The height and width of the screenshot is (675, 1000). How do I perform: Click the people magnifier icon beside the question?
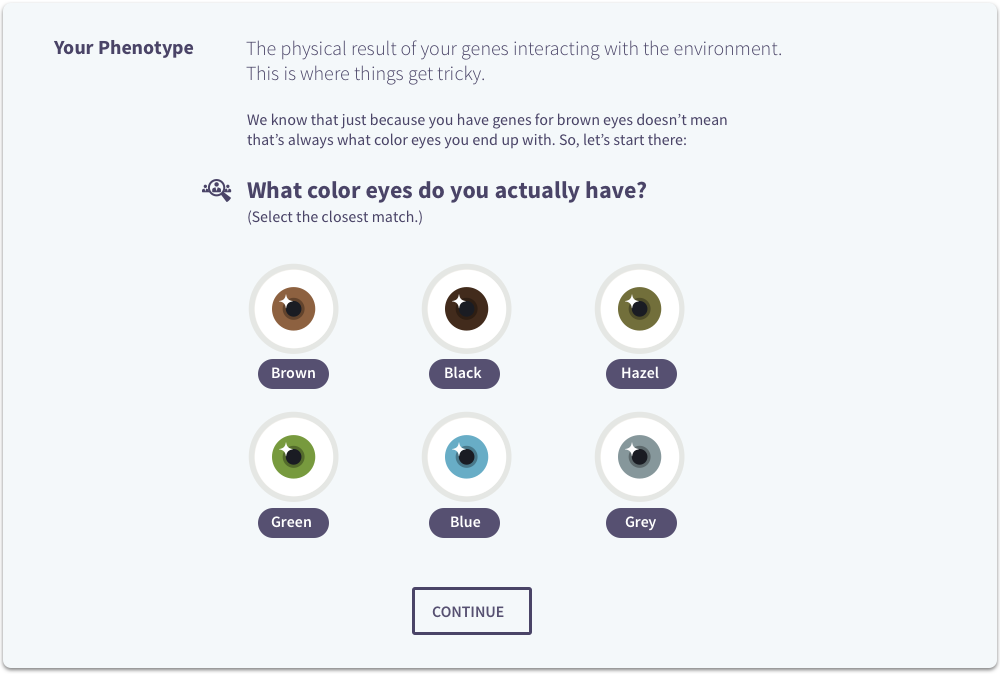(217, 190)
